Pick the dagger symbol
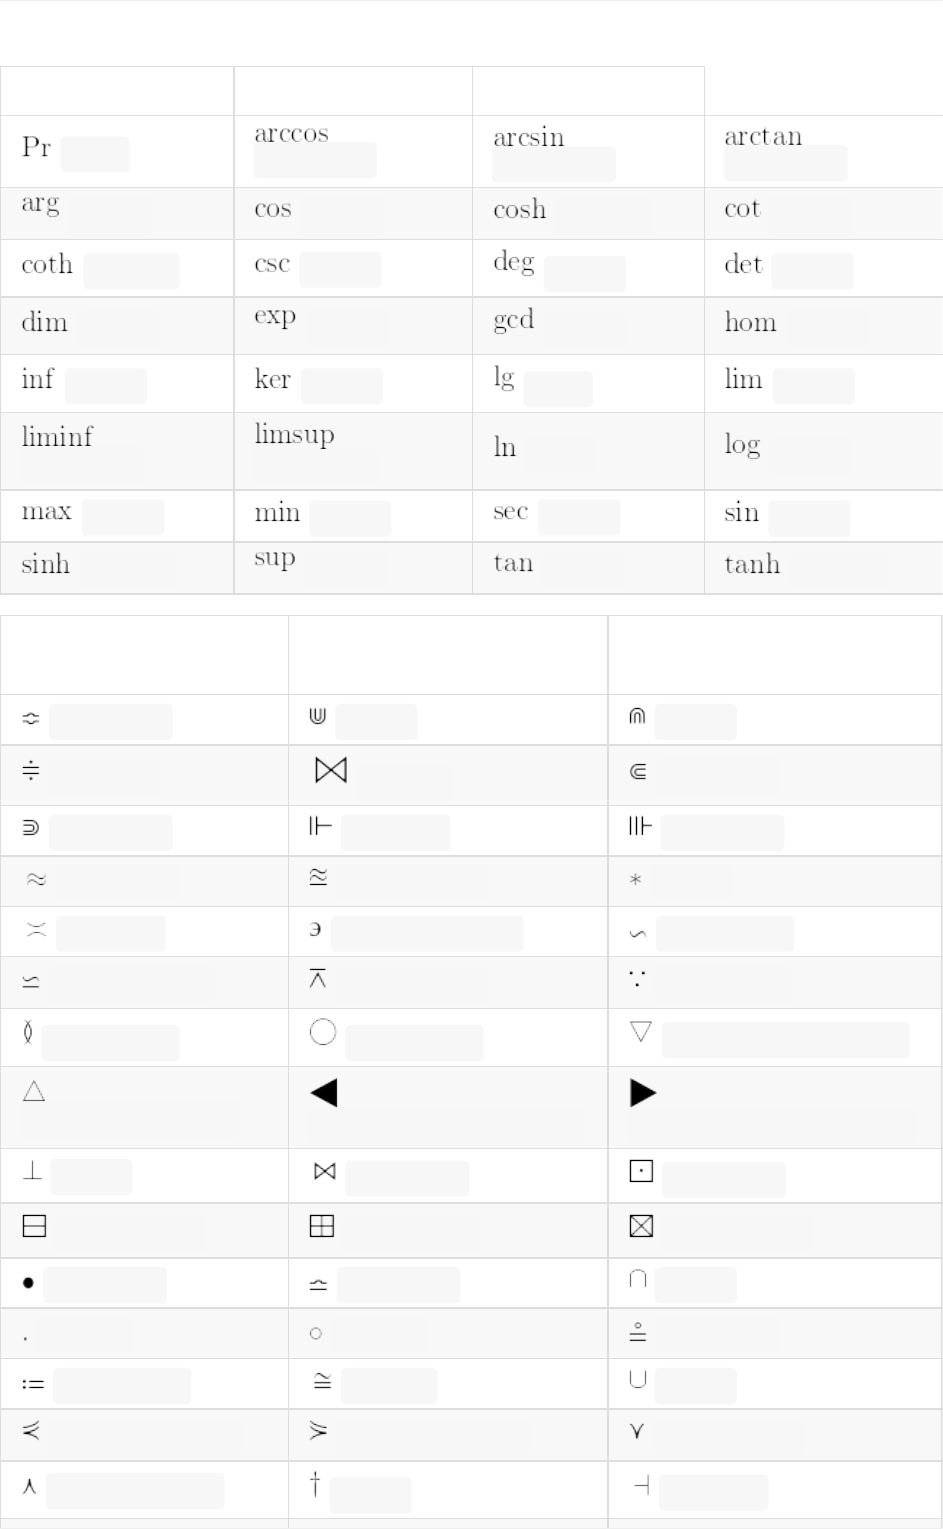The height and width of the screenshot is (1529, 943). point(315,1485)
